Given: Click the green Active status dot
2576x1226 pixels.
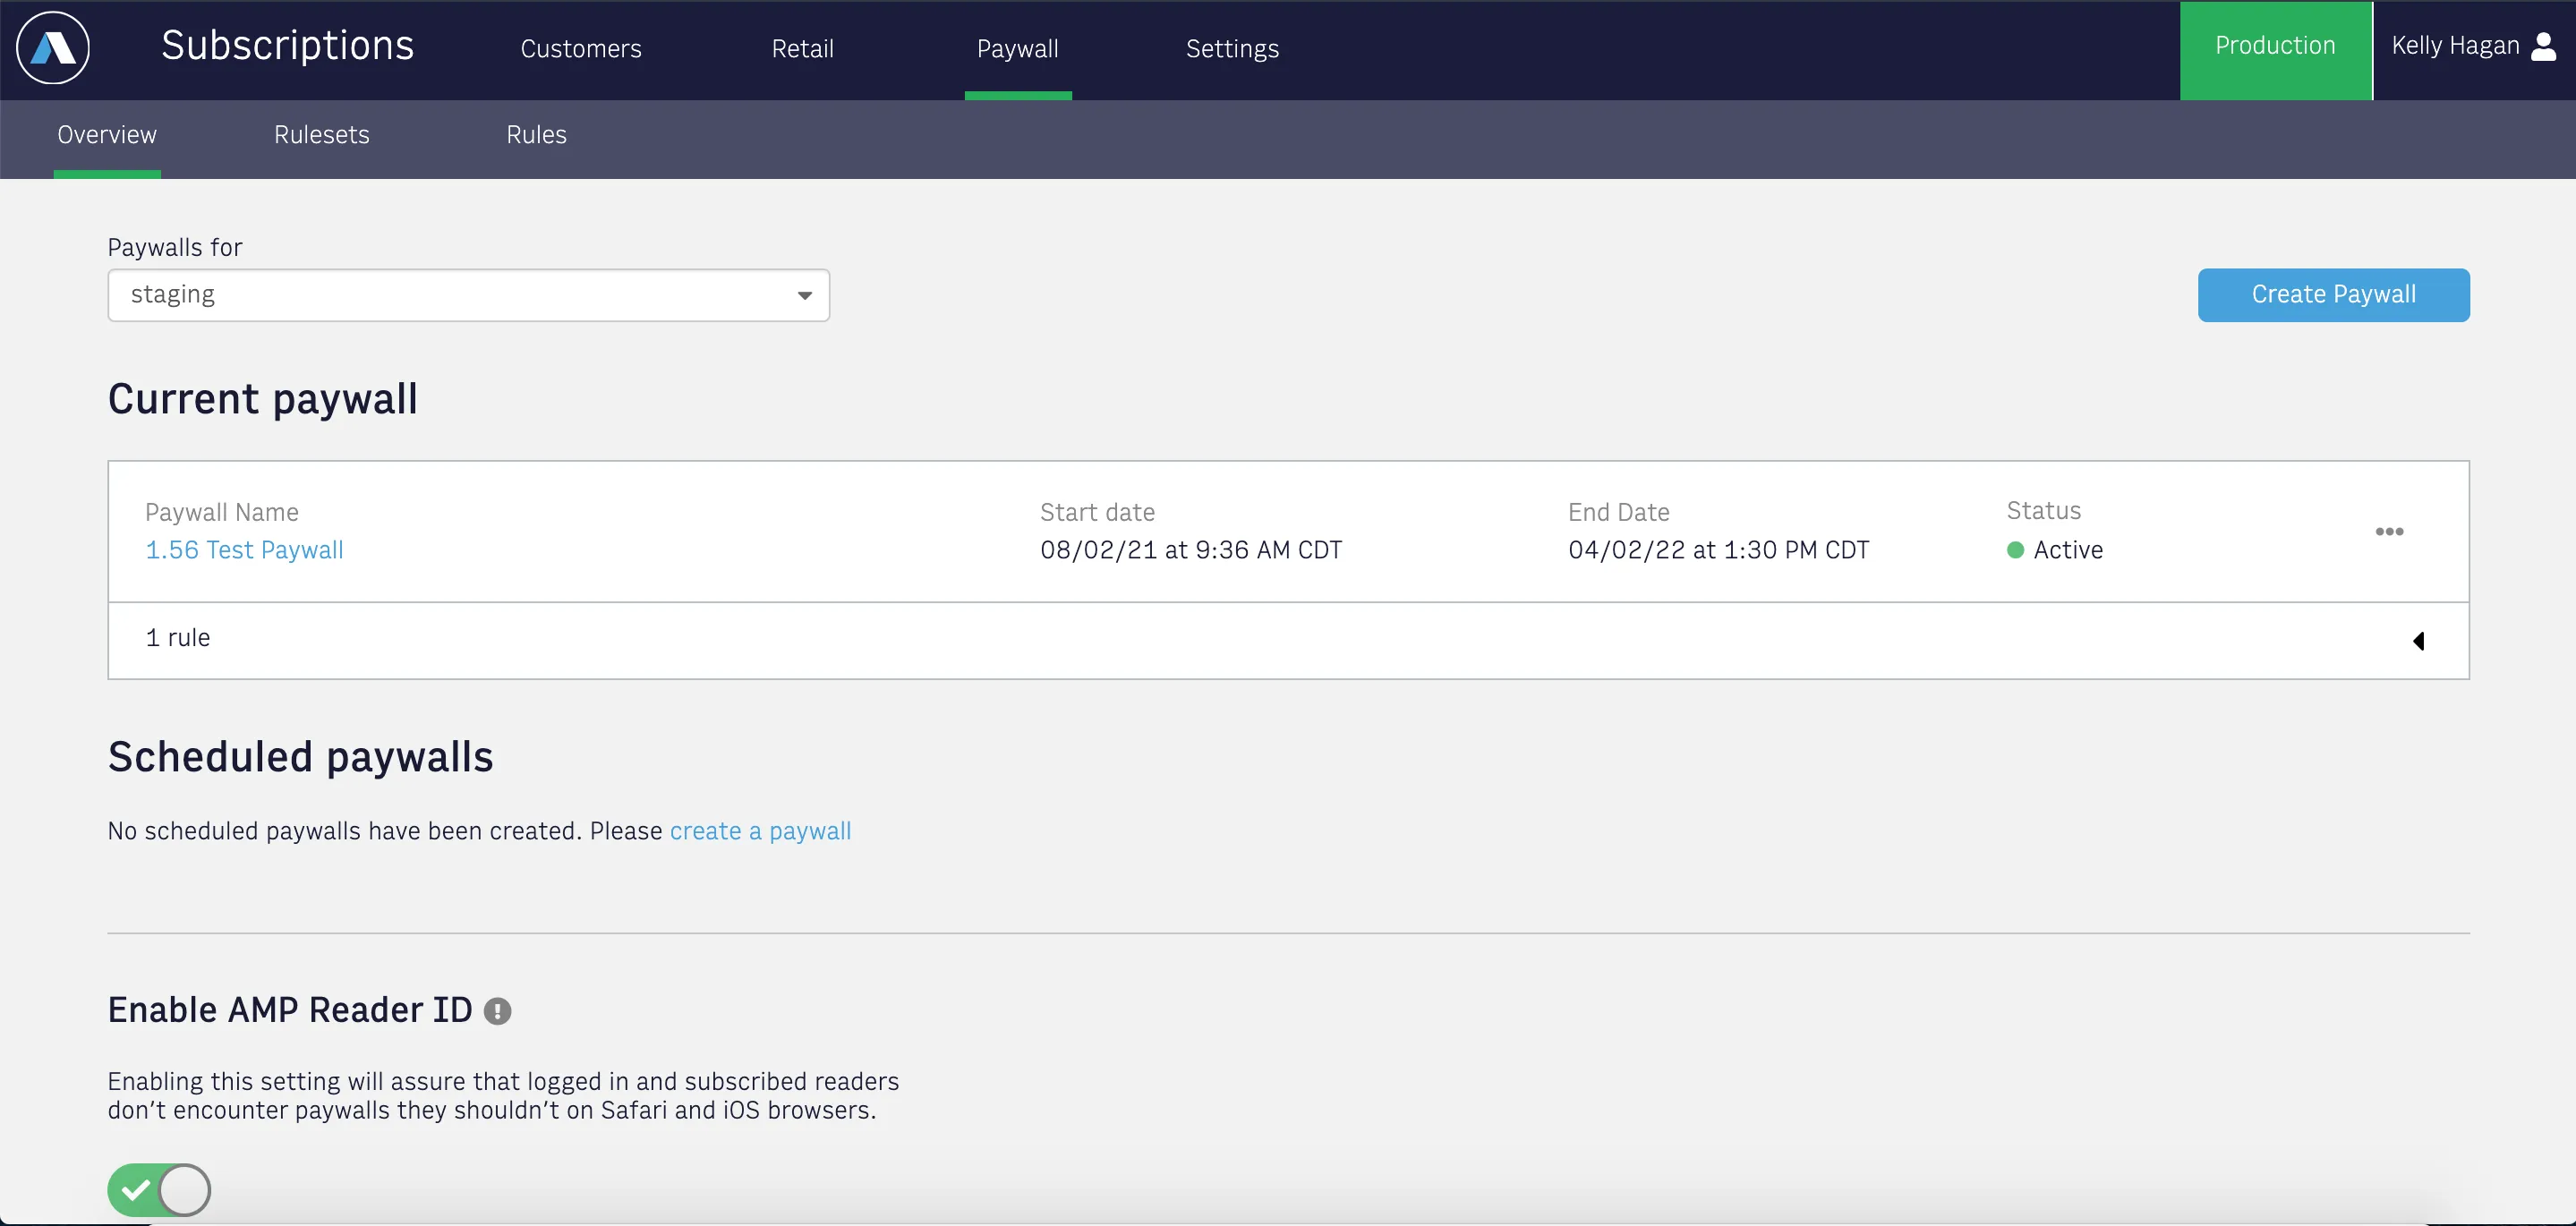Looking at the screenshot, I should click(2015, 550).
